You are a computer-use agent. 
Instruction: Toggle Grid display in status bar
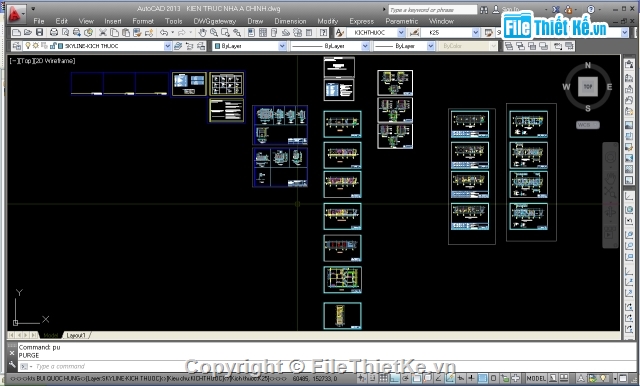tap(383, 378)
